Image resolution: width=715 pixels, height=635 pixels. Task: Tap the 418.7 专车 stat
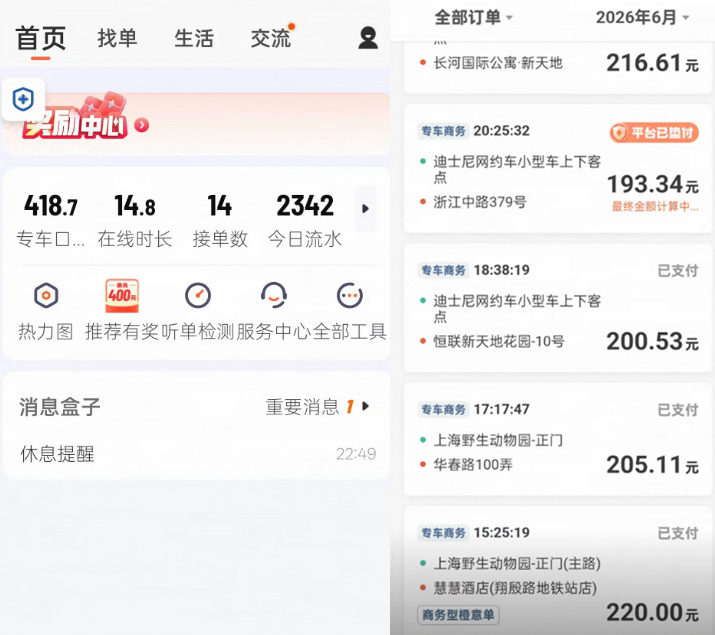[51, 221]
